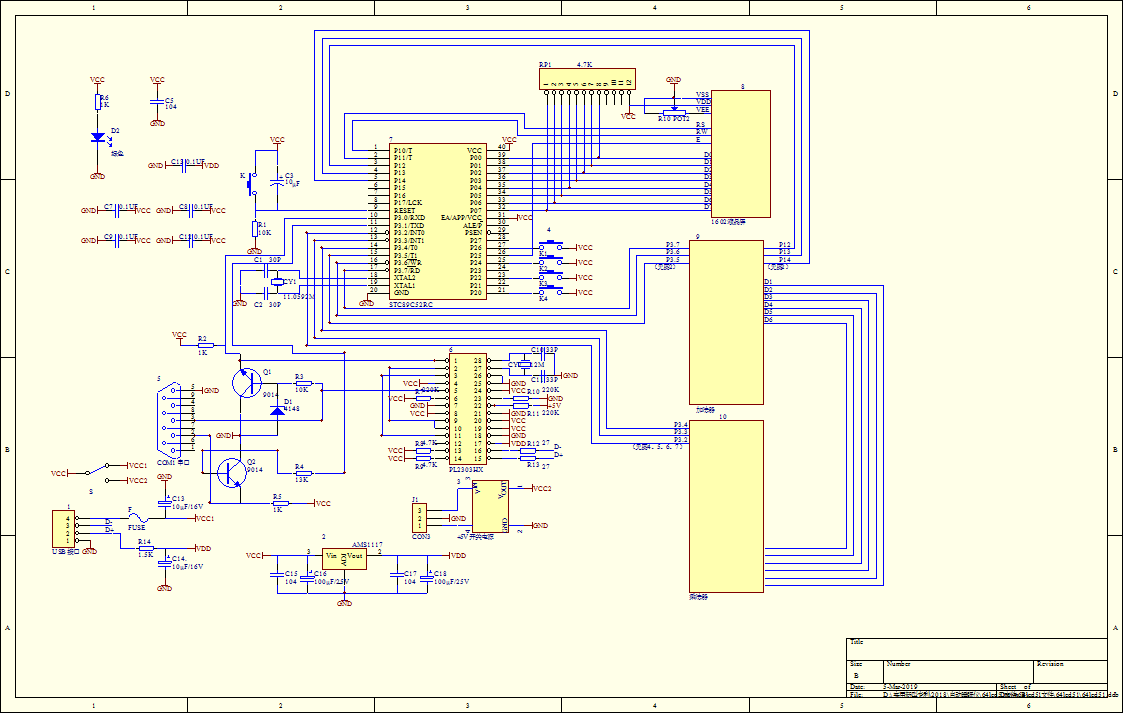Select the CY1 11.0592M crystal oscillator
Screen dimensions: 1123x713
(277, 283)
